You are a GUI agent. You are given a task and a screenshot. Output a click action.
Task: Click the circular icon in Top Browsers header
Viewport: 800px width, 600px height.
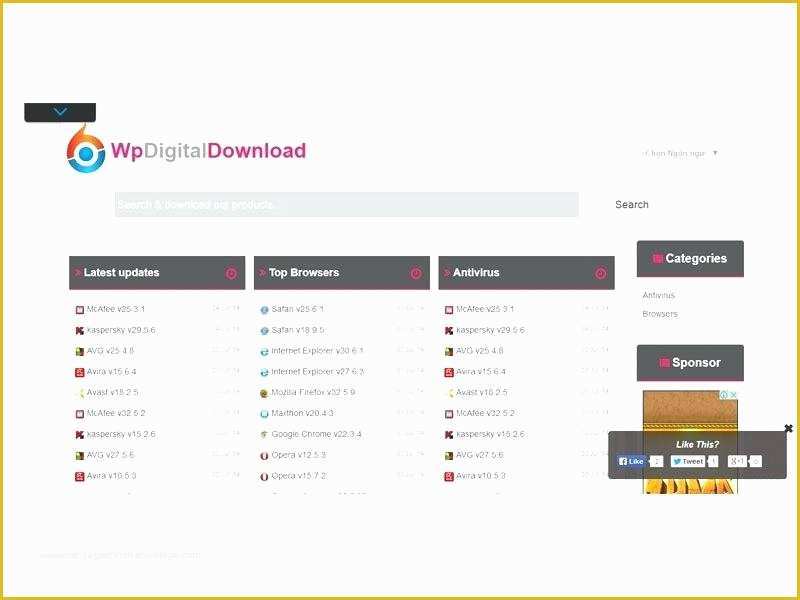pos(416,273)
